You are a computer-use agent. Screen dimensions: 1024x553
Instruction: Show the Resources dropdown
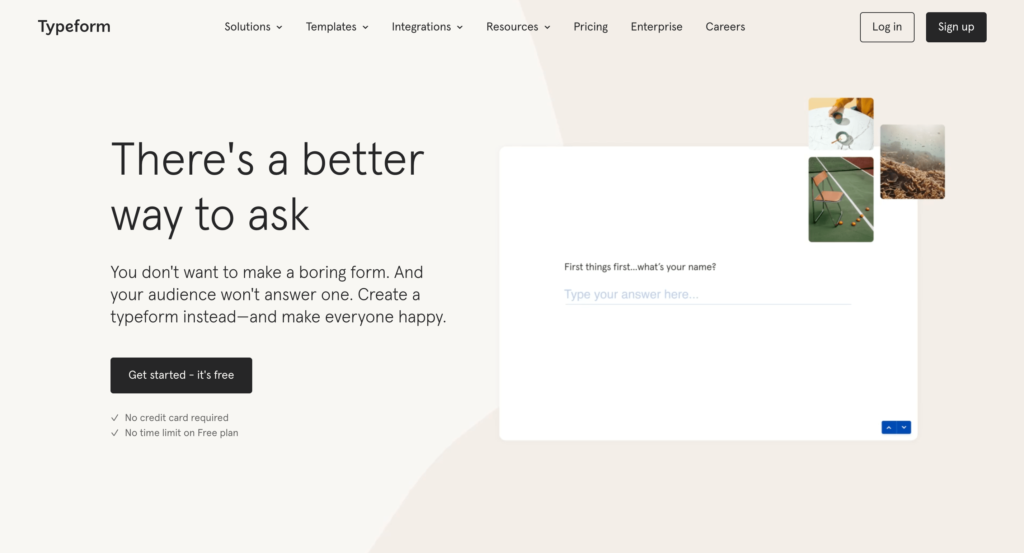pos(518,27)
